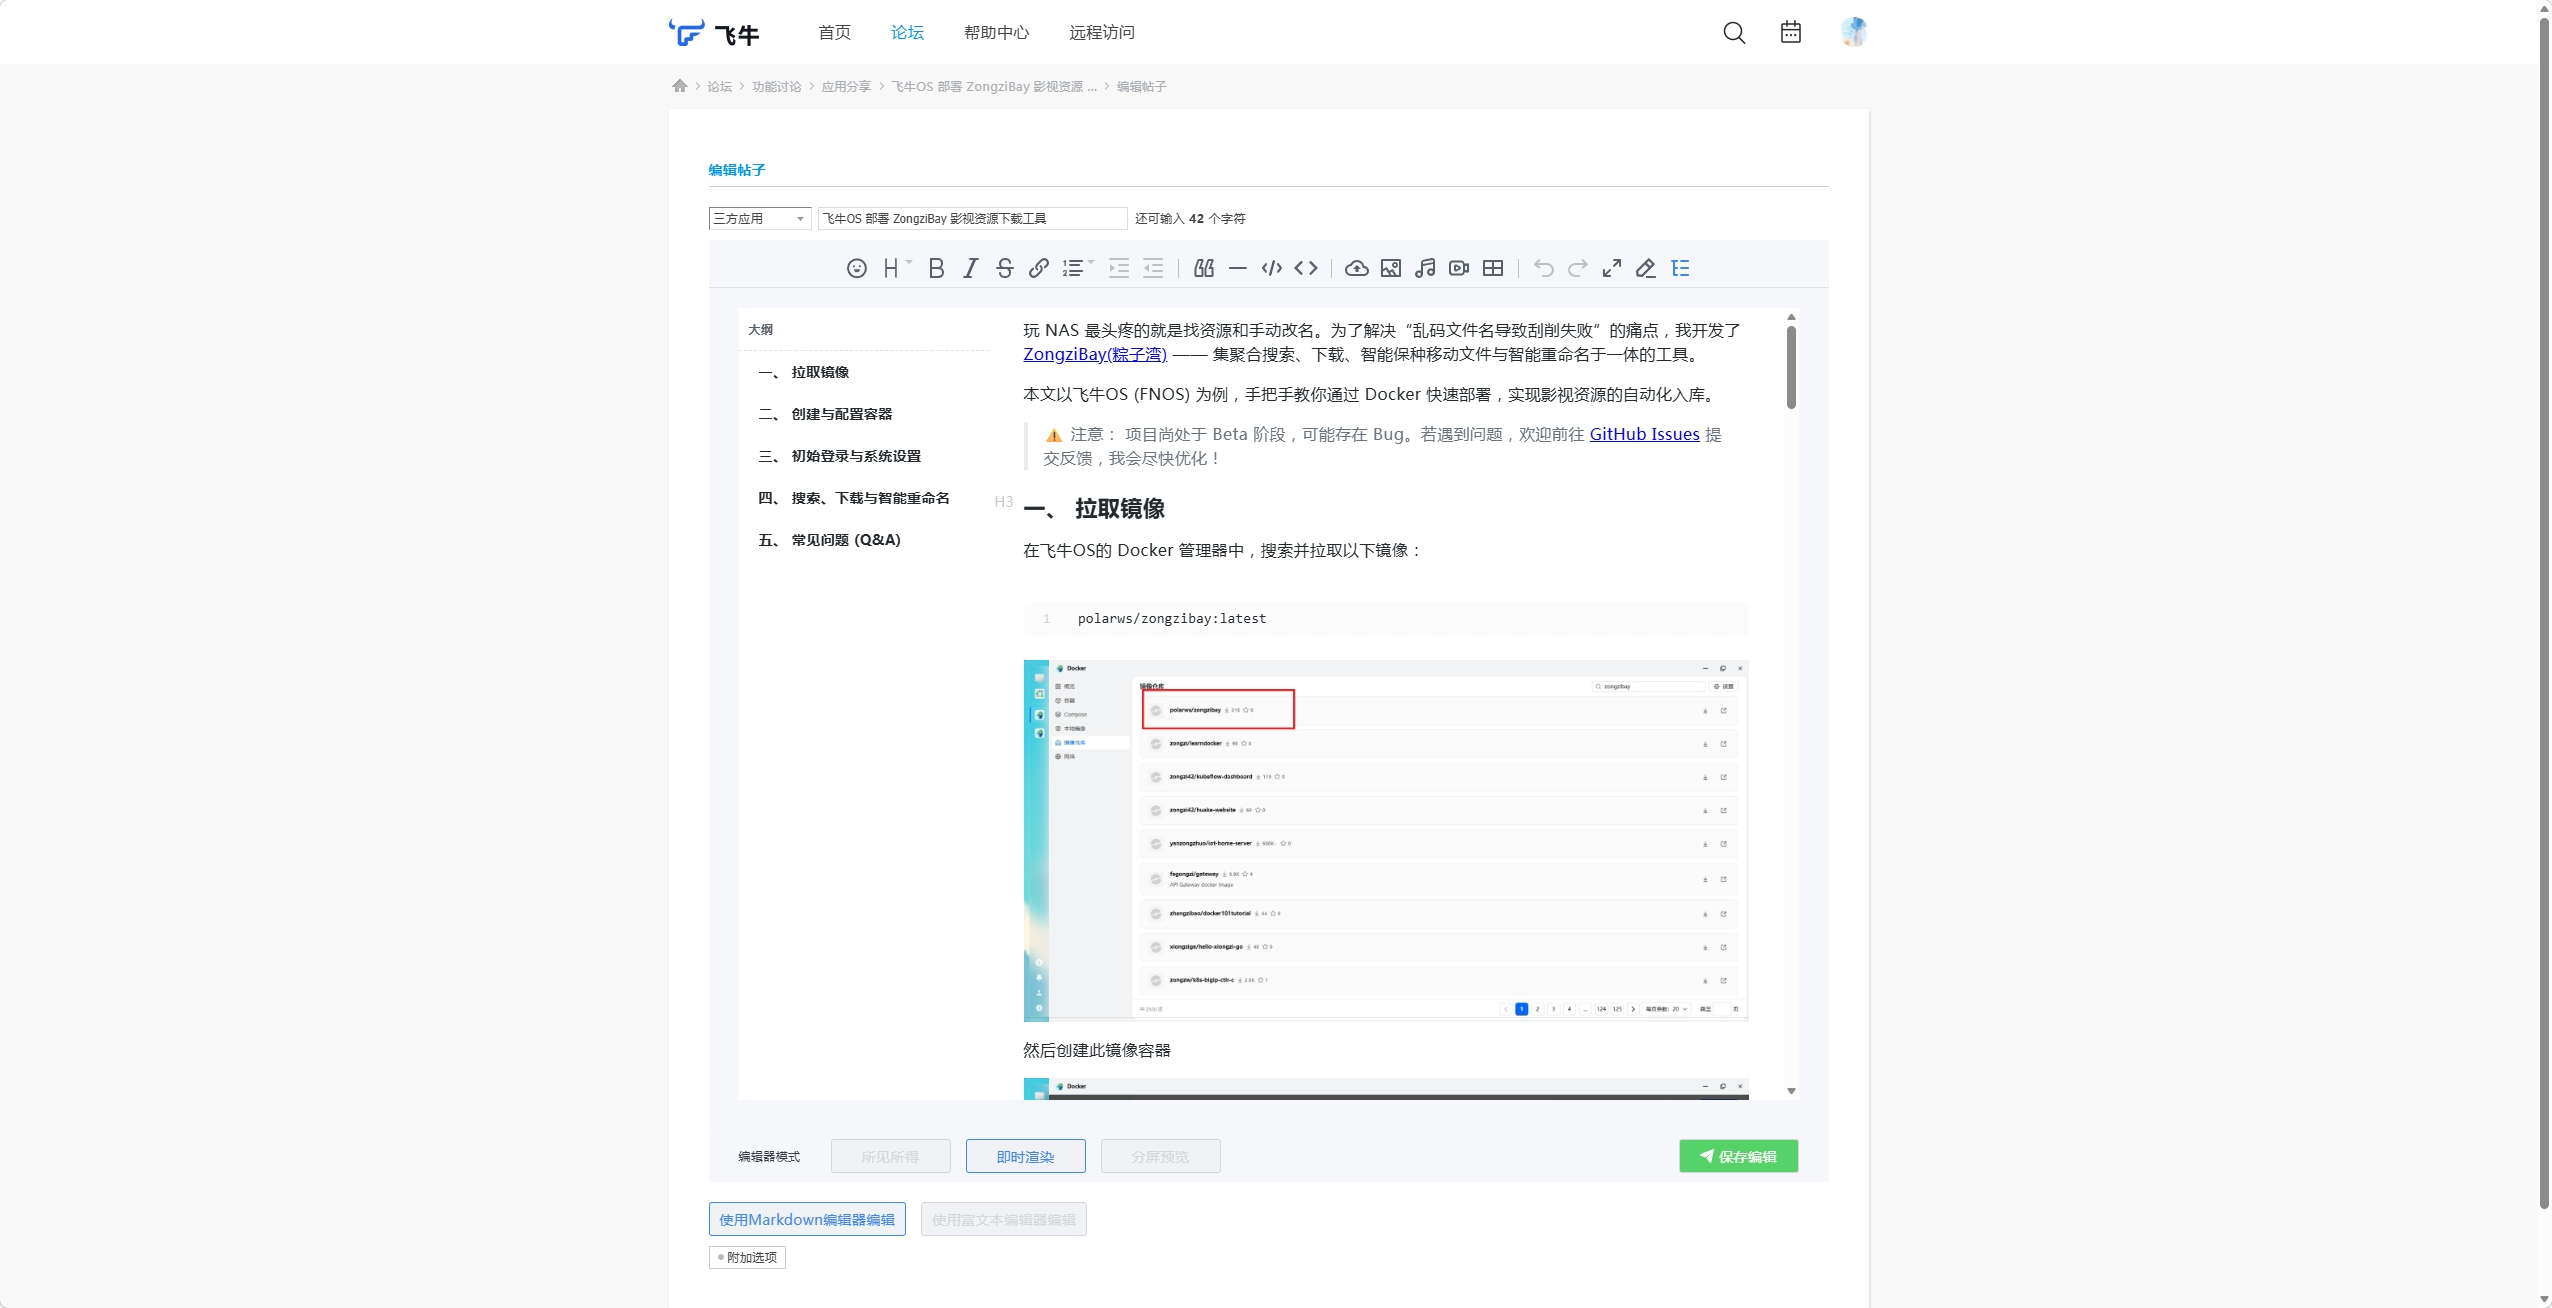Open the GitHub Issues link
This screenshot has width=2552, height=1308.
(1644, 434)
